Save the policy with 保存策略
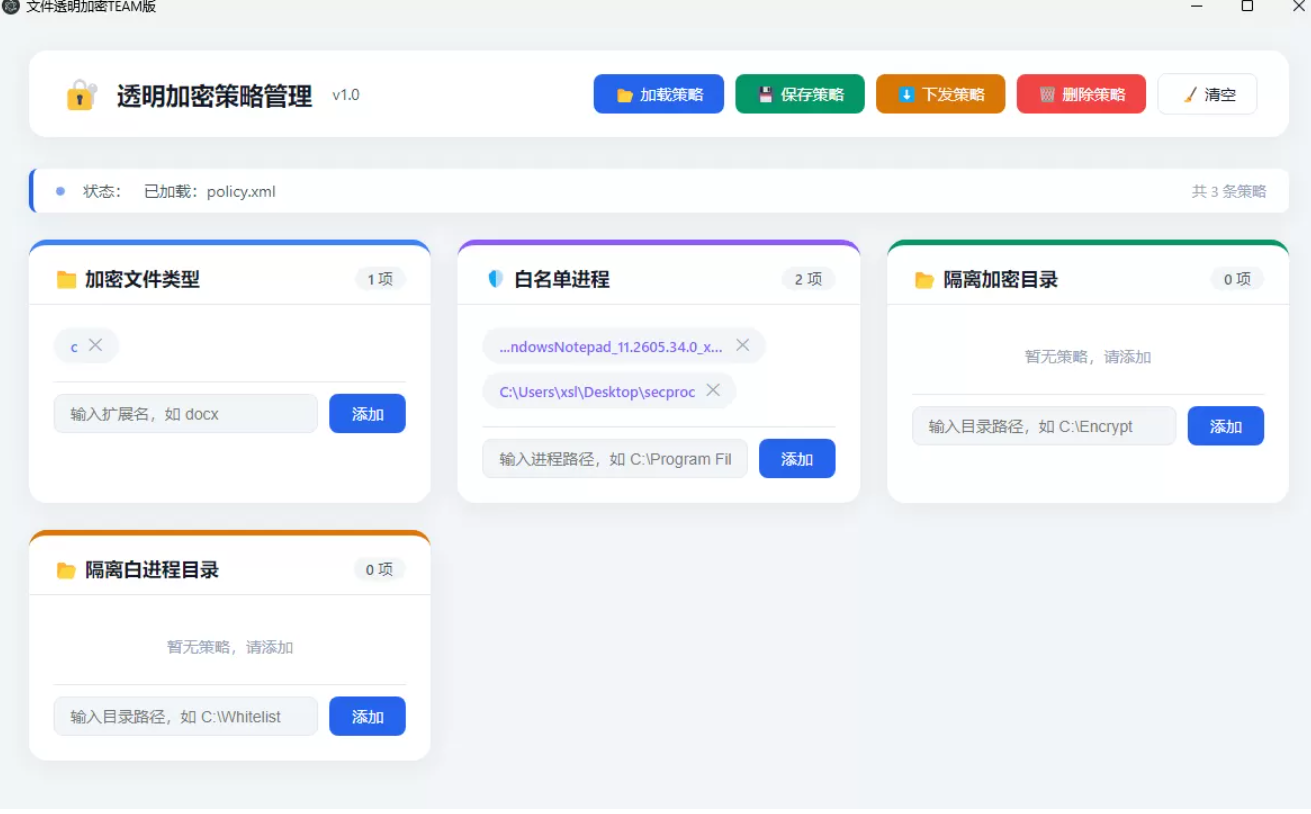The width and height of the screenshot is (1311, 814). (x=800, y=94)
